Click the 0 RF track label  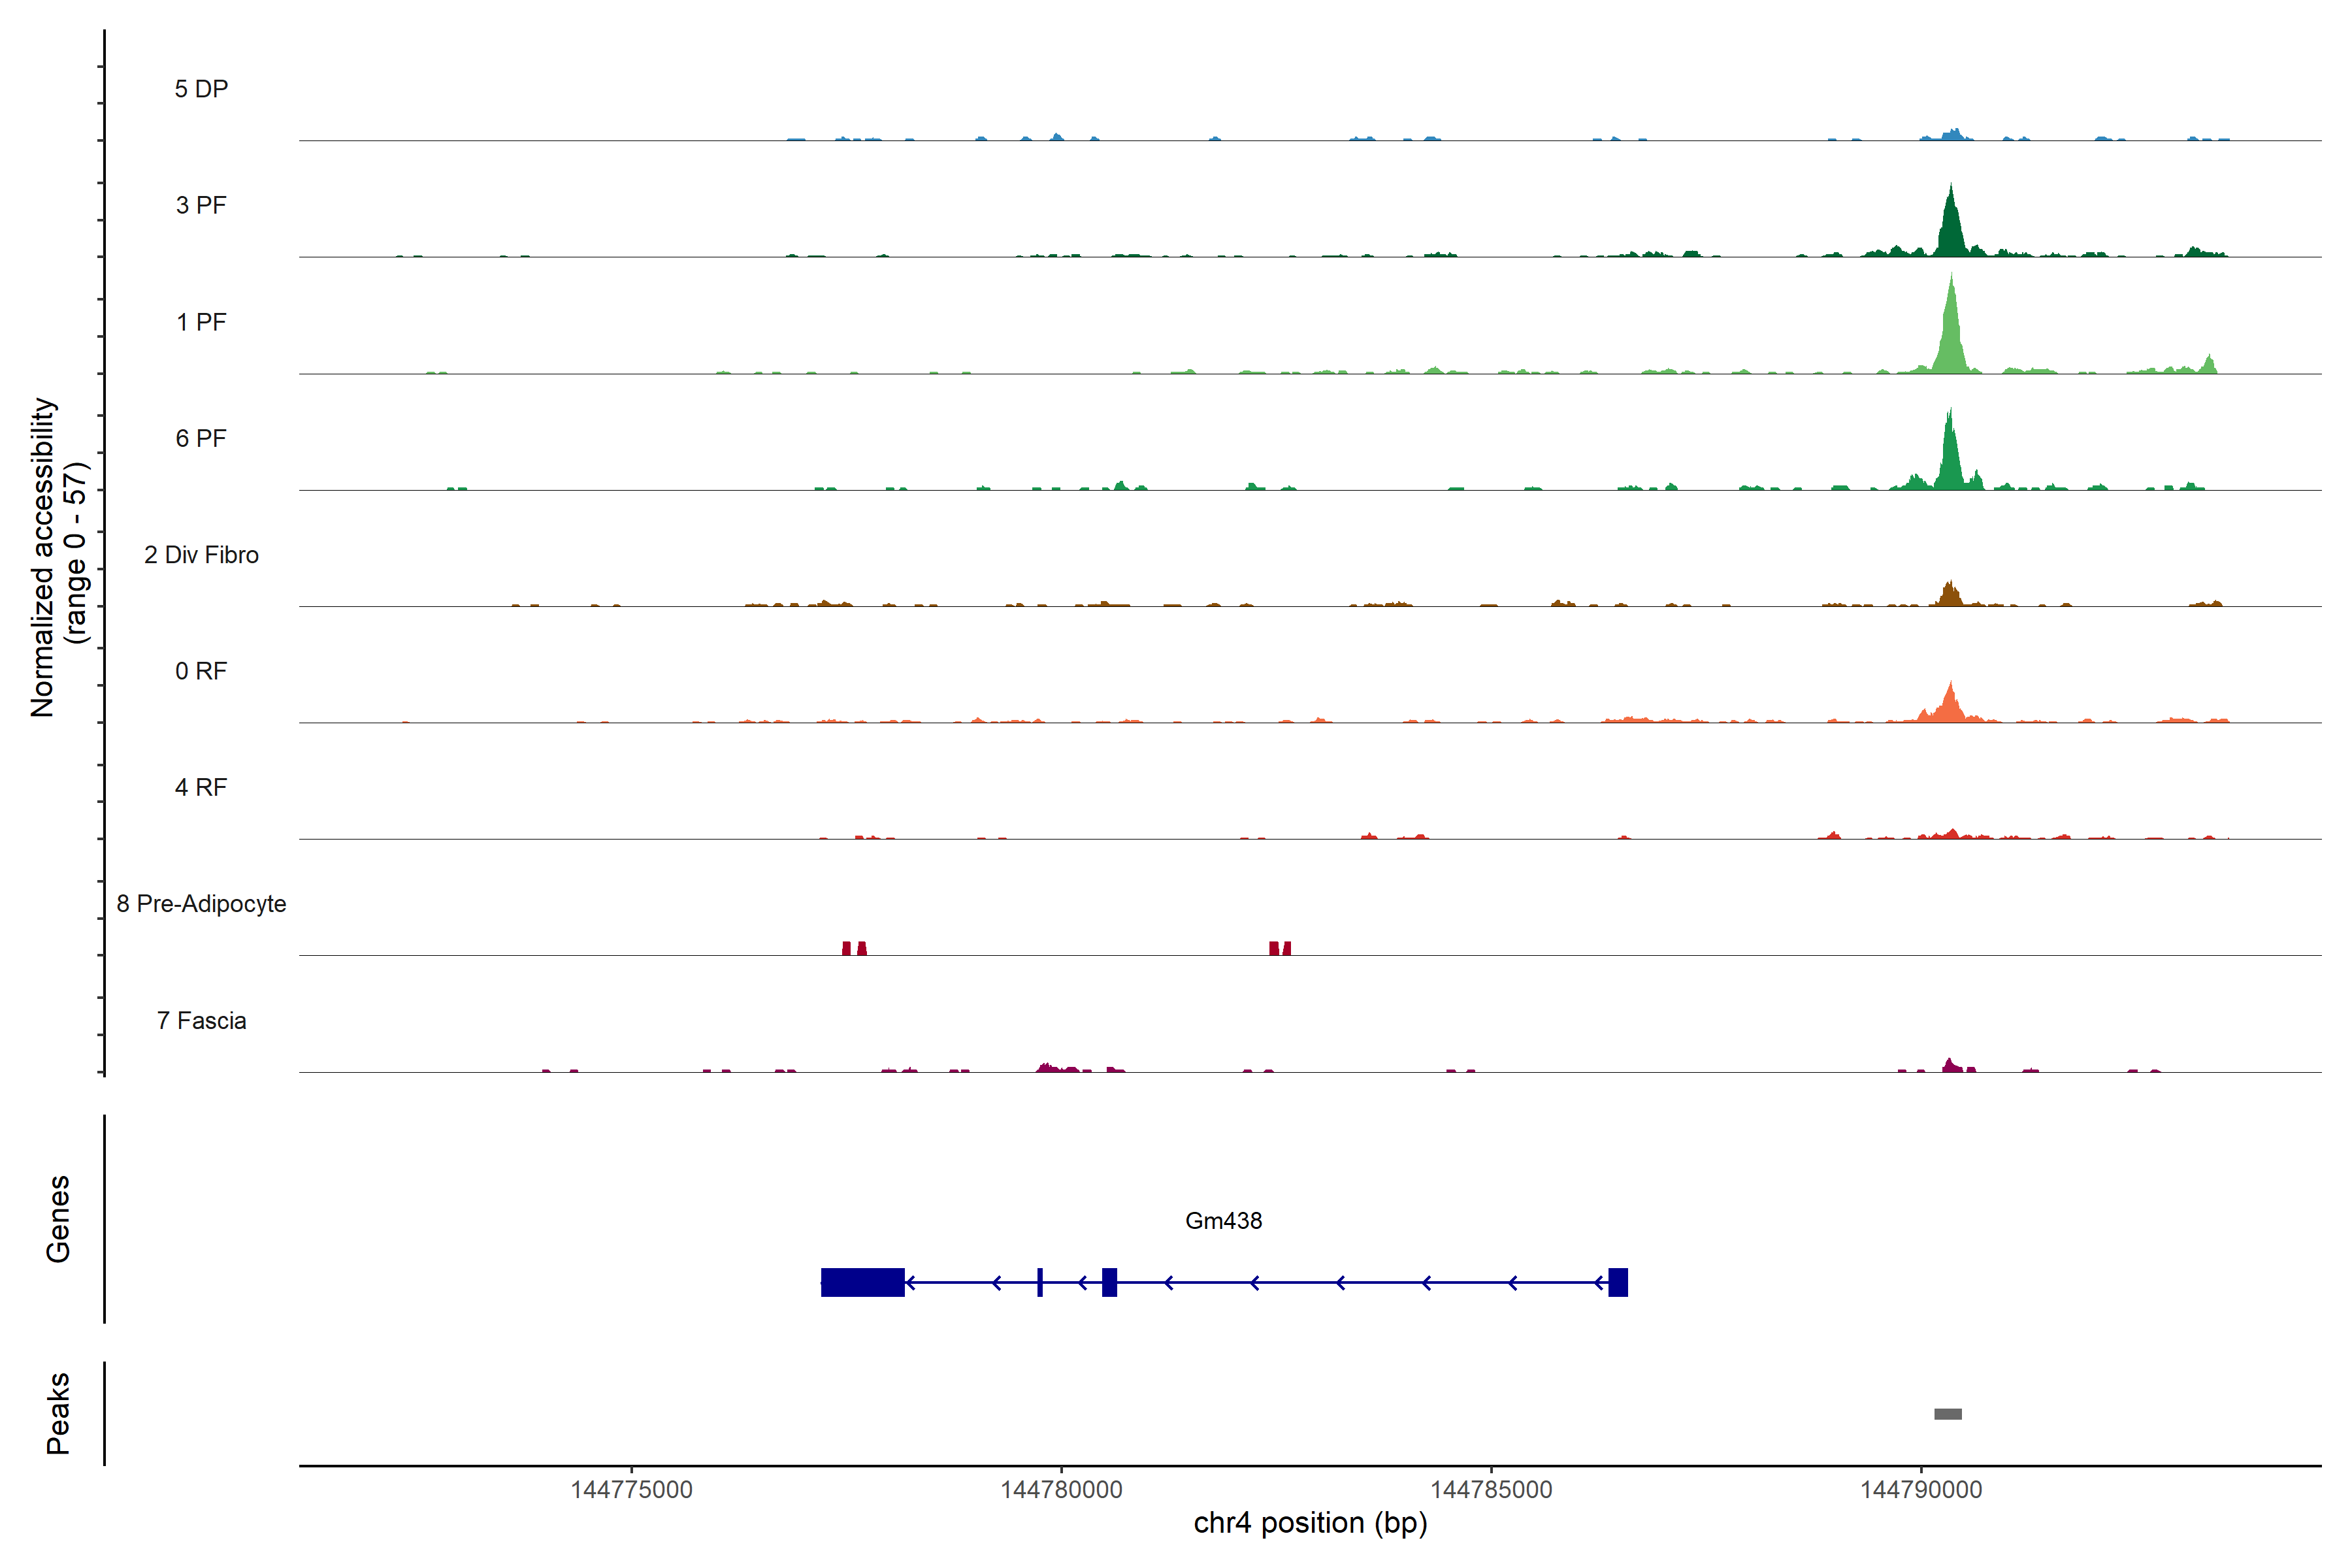tap(201, 671)
